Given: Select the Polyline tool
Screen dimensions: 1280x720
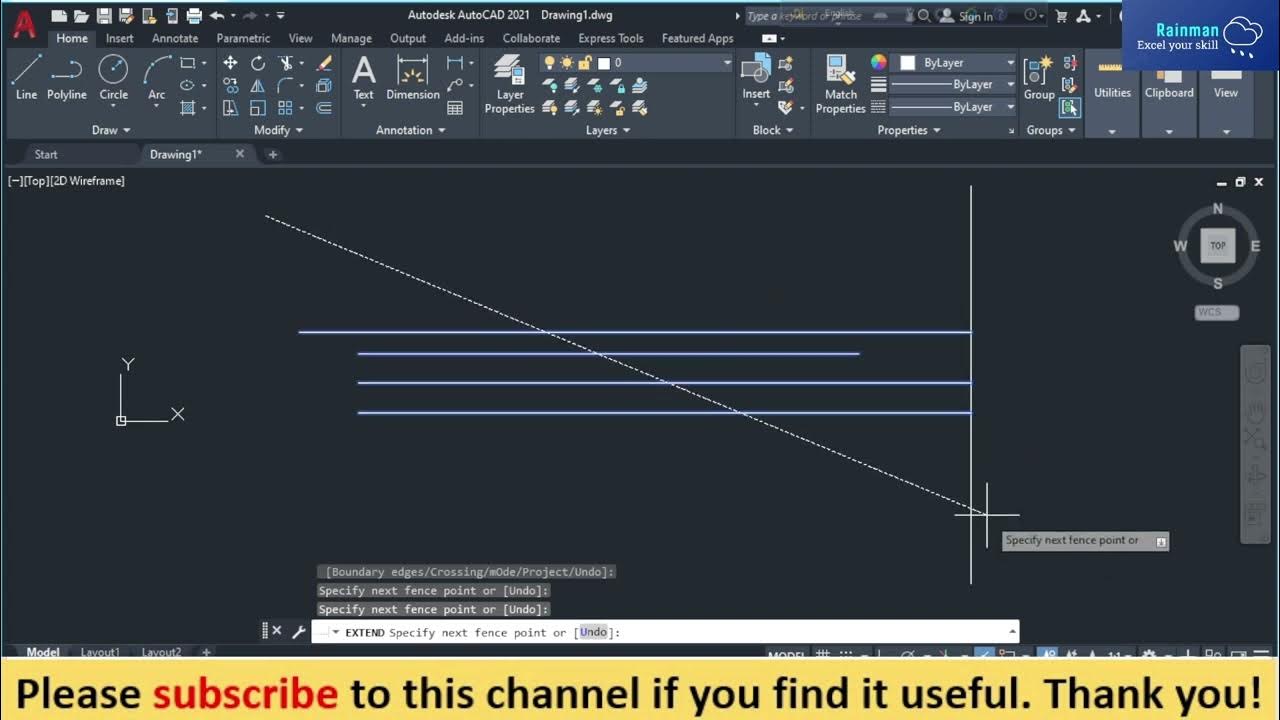Looking at the screenshot, I should [67, 78].
